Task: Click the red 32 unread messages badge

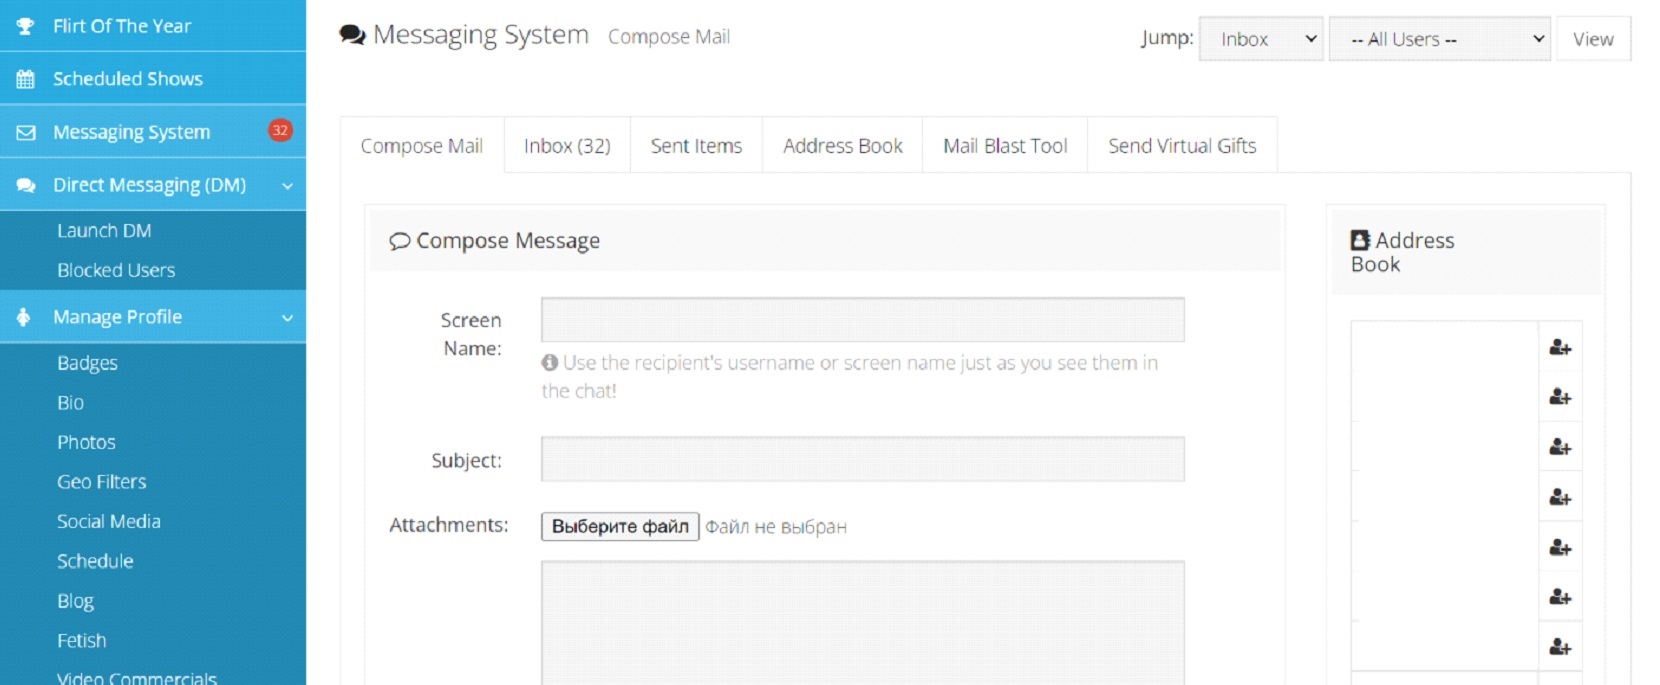Action: [280, 130]
